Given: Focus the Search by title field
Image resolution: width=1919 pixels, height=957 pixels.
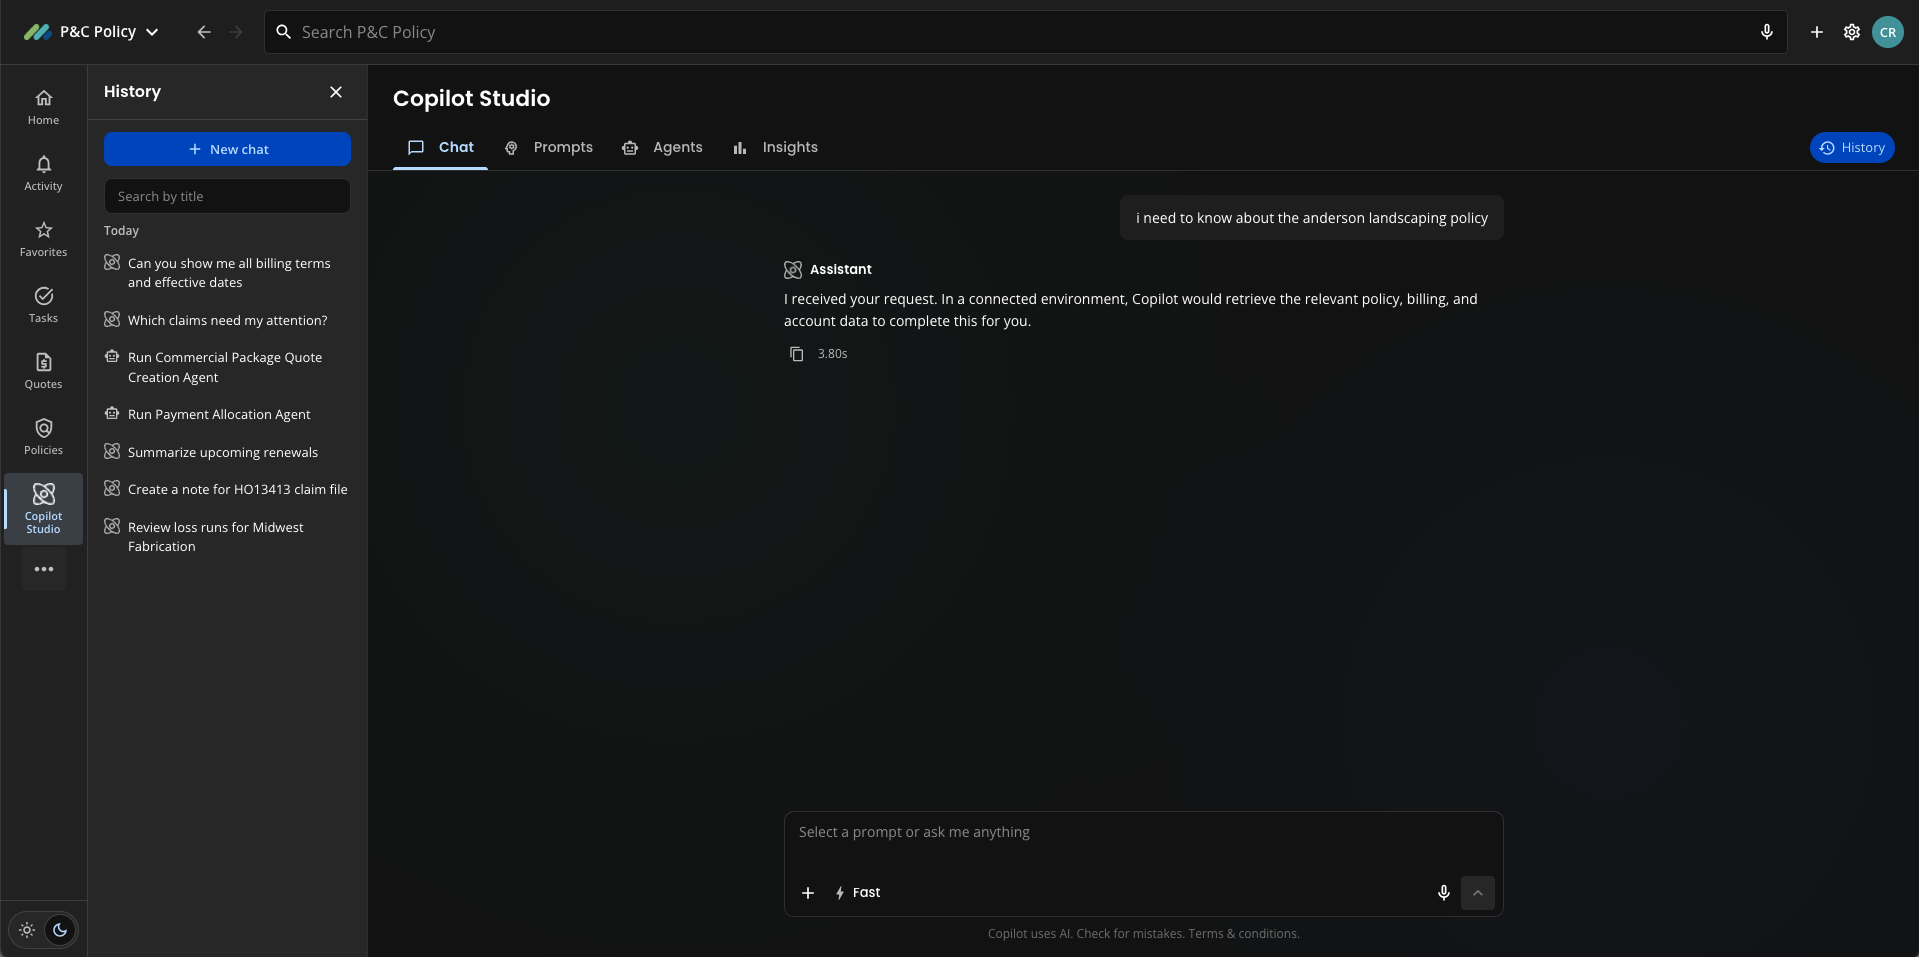Looking at the screenshot, I should pyautogui.click(x=227, y=196).
